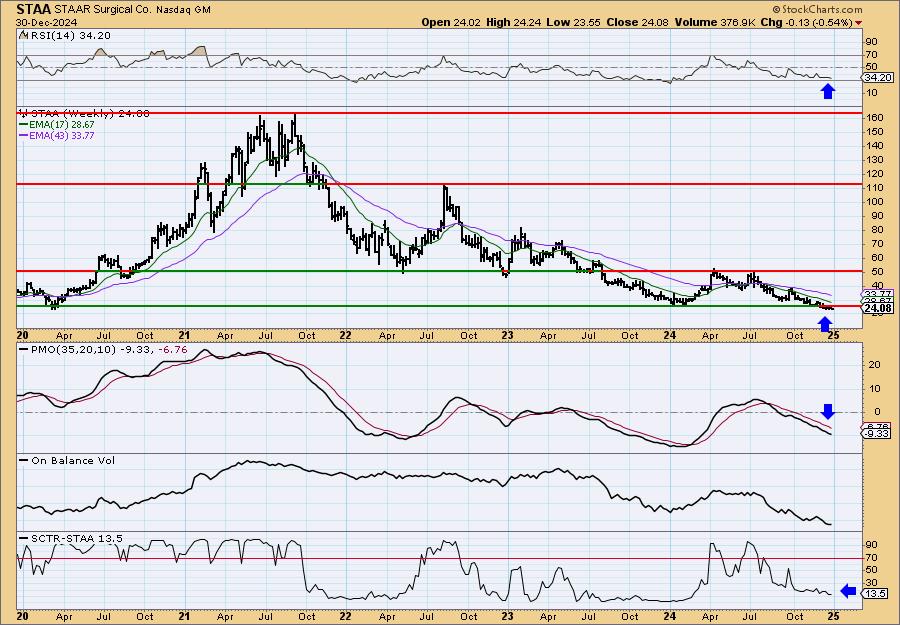Click the On Balance Vol panel label

[x=73, y=460]
